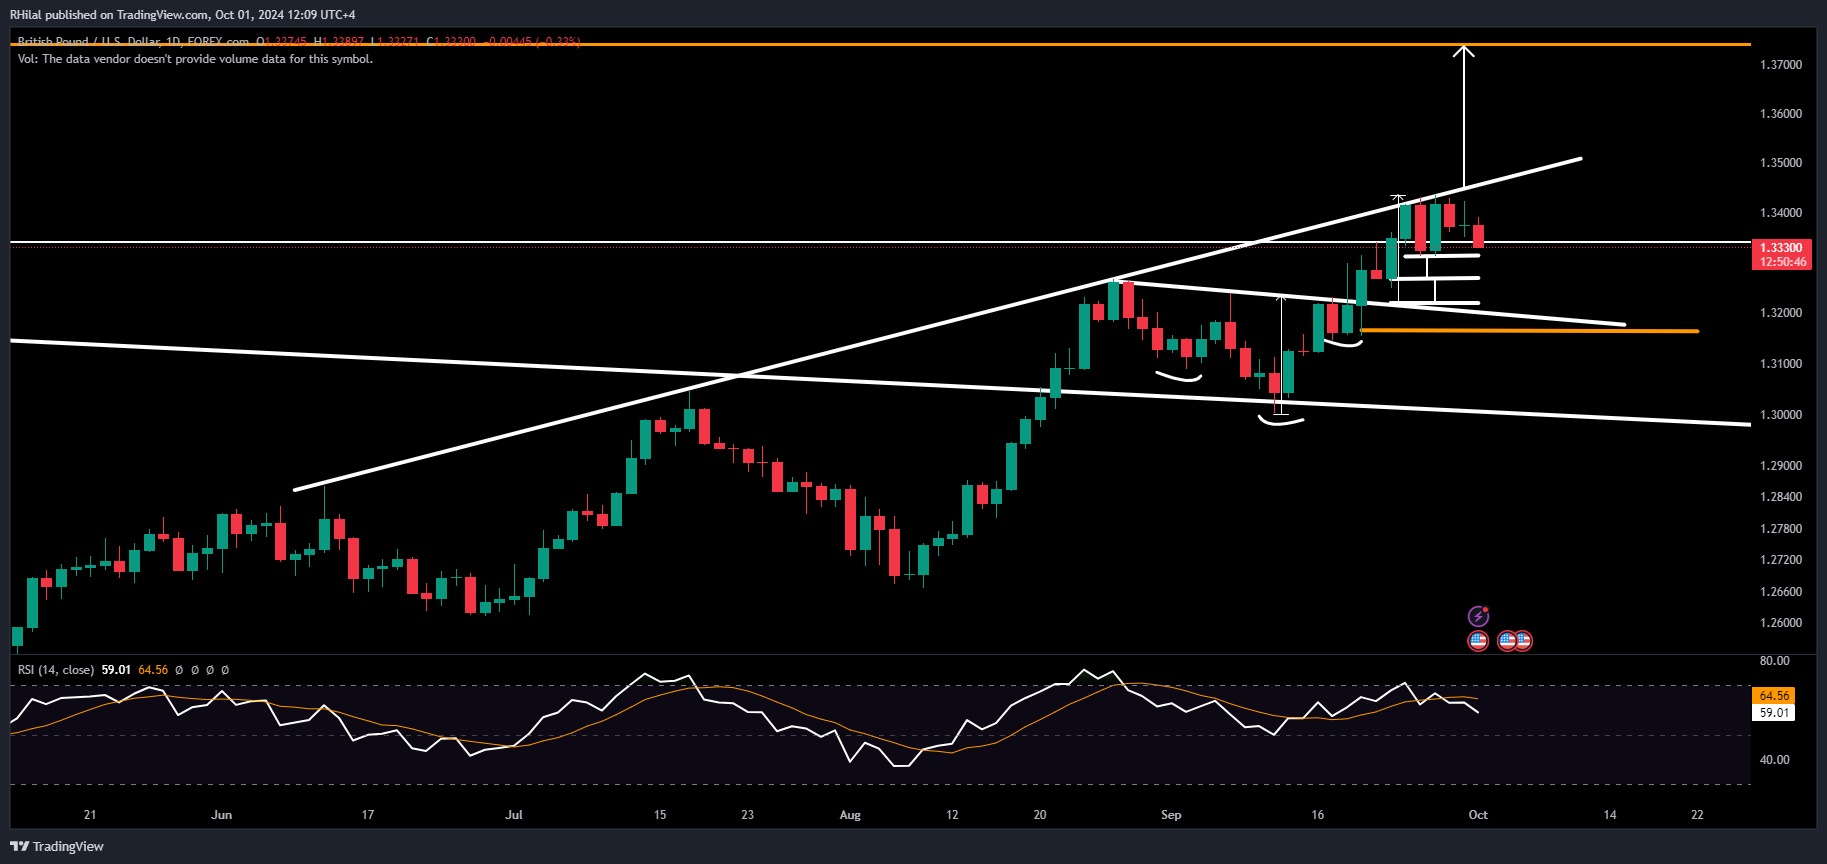
Task: Click the Oct label on time axis
Action: 1478,815
